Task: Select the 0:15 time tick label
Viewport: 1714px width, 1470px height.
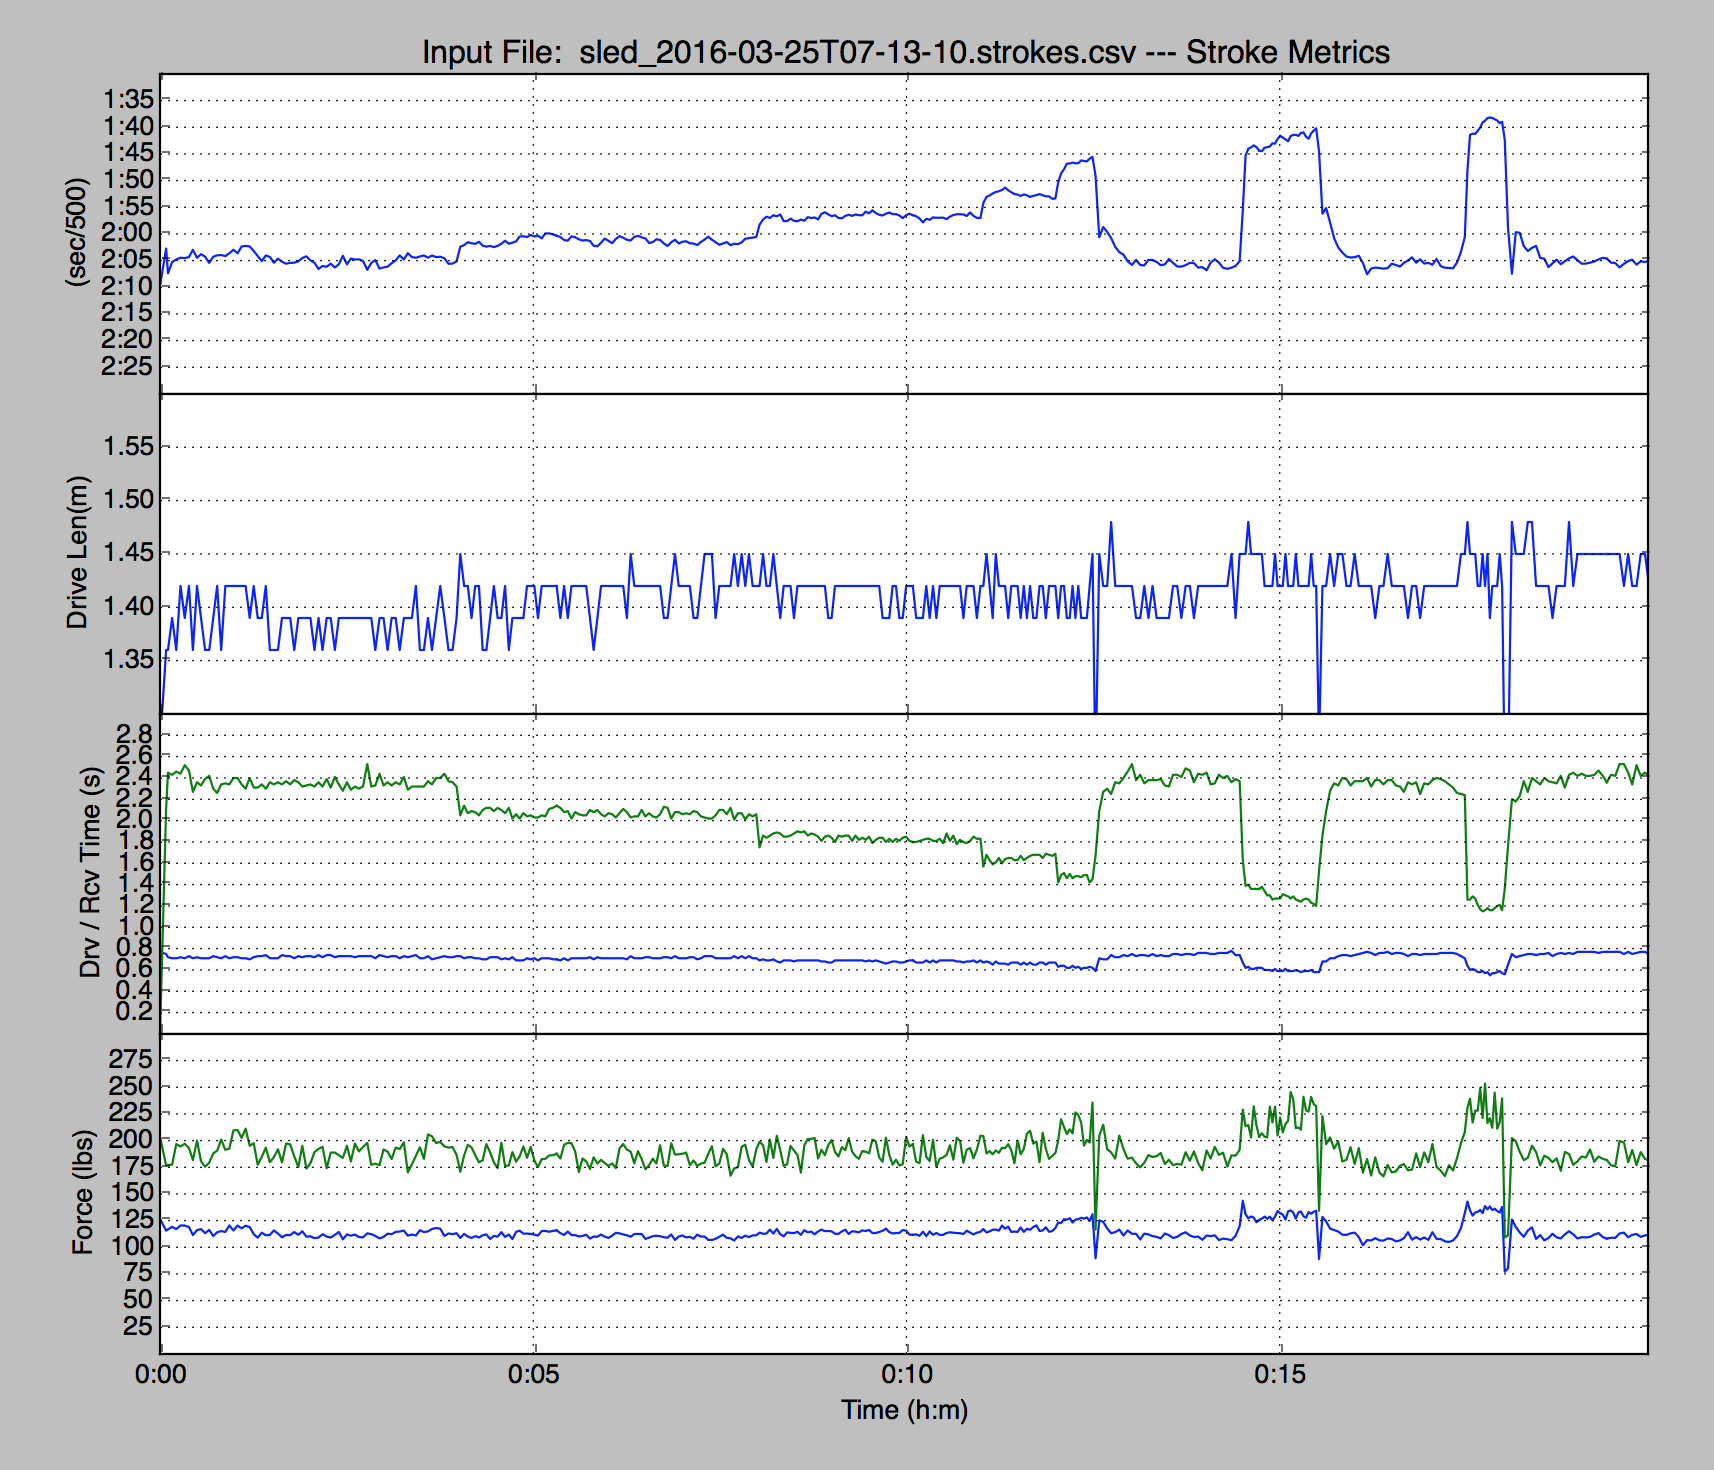Action: click(1280, 1374)
